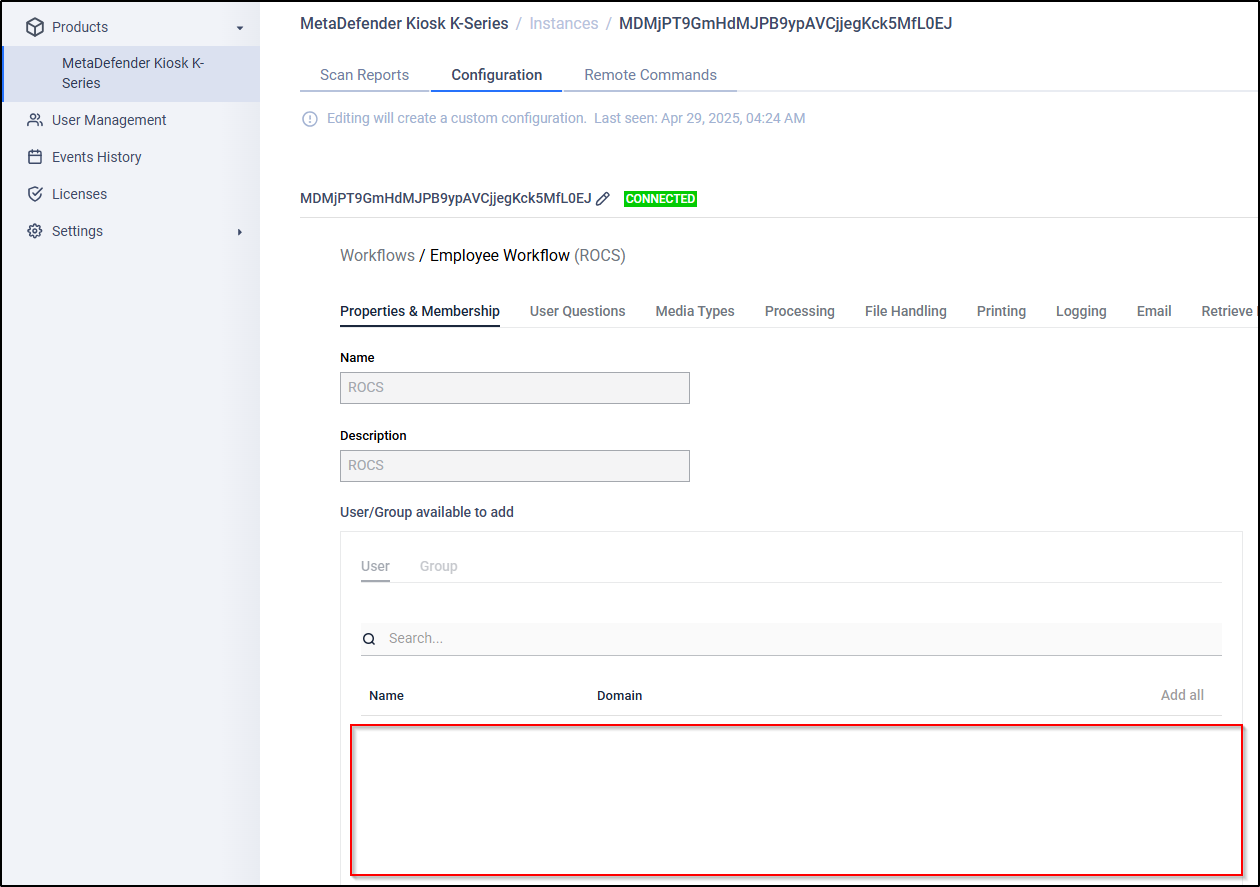
Task: Click the CONNECTED status badge
Action: point(660,199)
